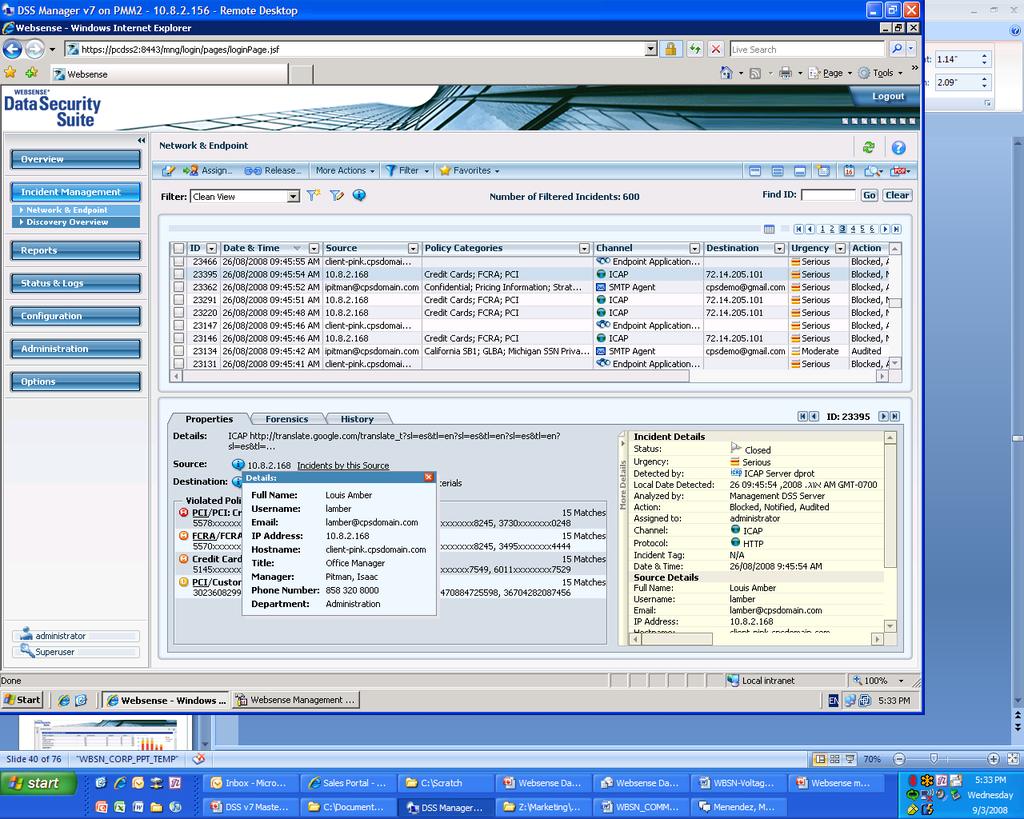Click the Incidents by this Source link
This screenshot has height=819, width=1024.
click(x=343, y=466)
